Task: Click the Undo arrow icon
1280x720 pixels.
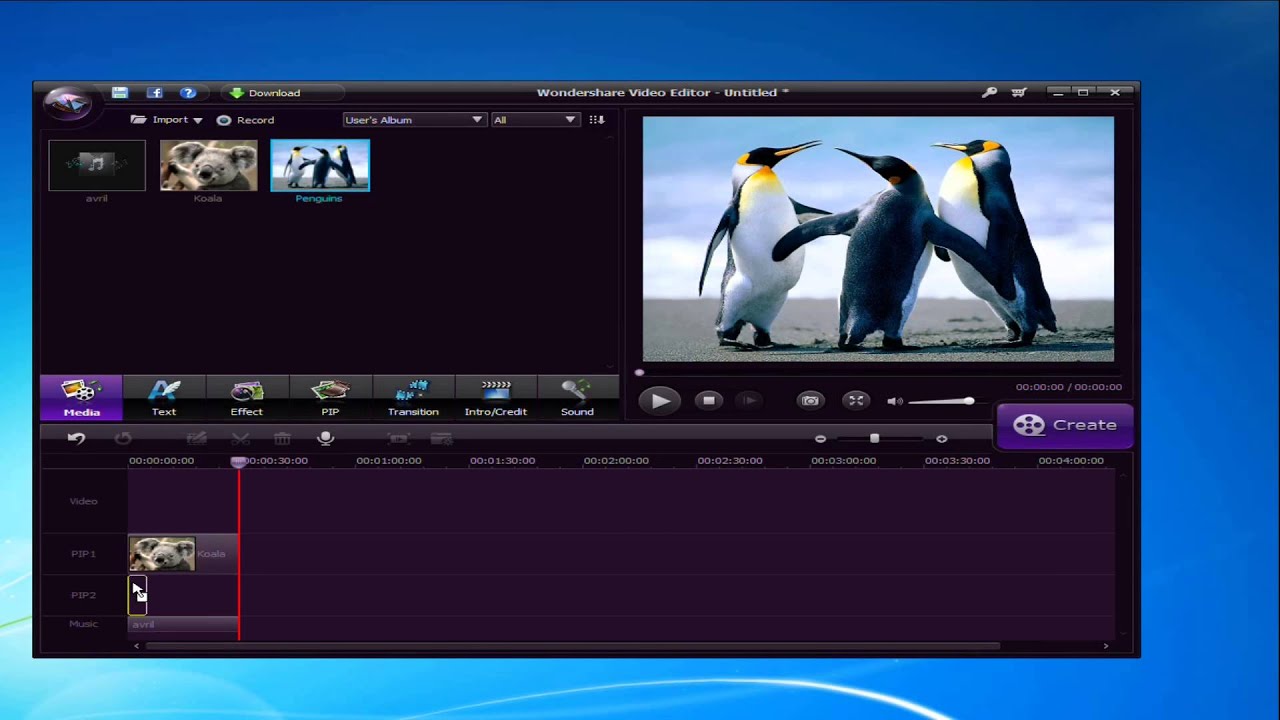Action: point(76,438)
